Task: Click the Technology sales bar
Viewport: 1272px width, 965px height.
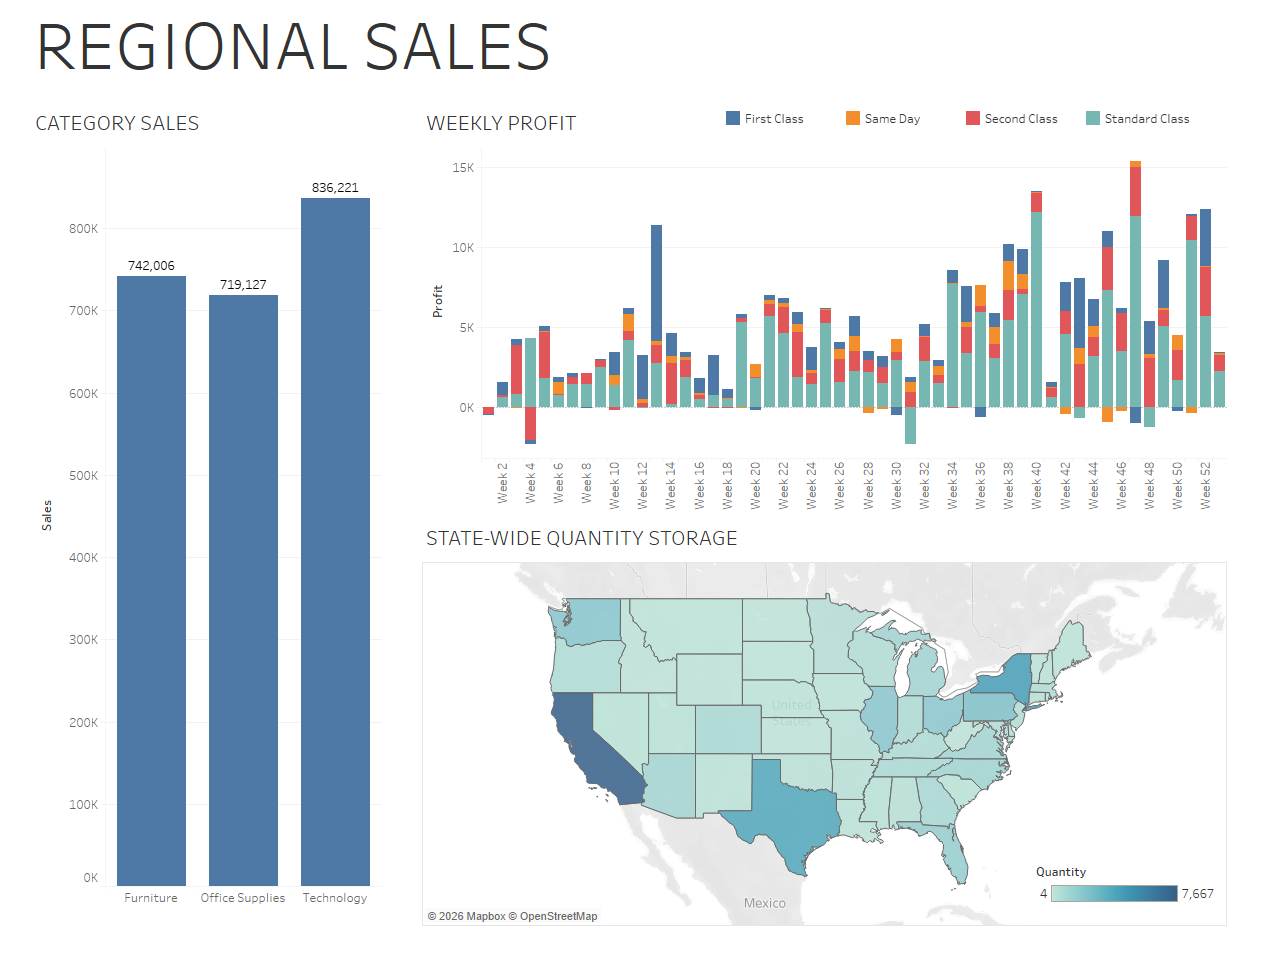Action: pos(335,541)
